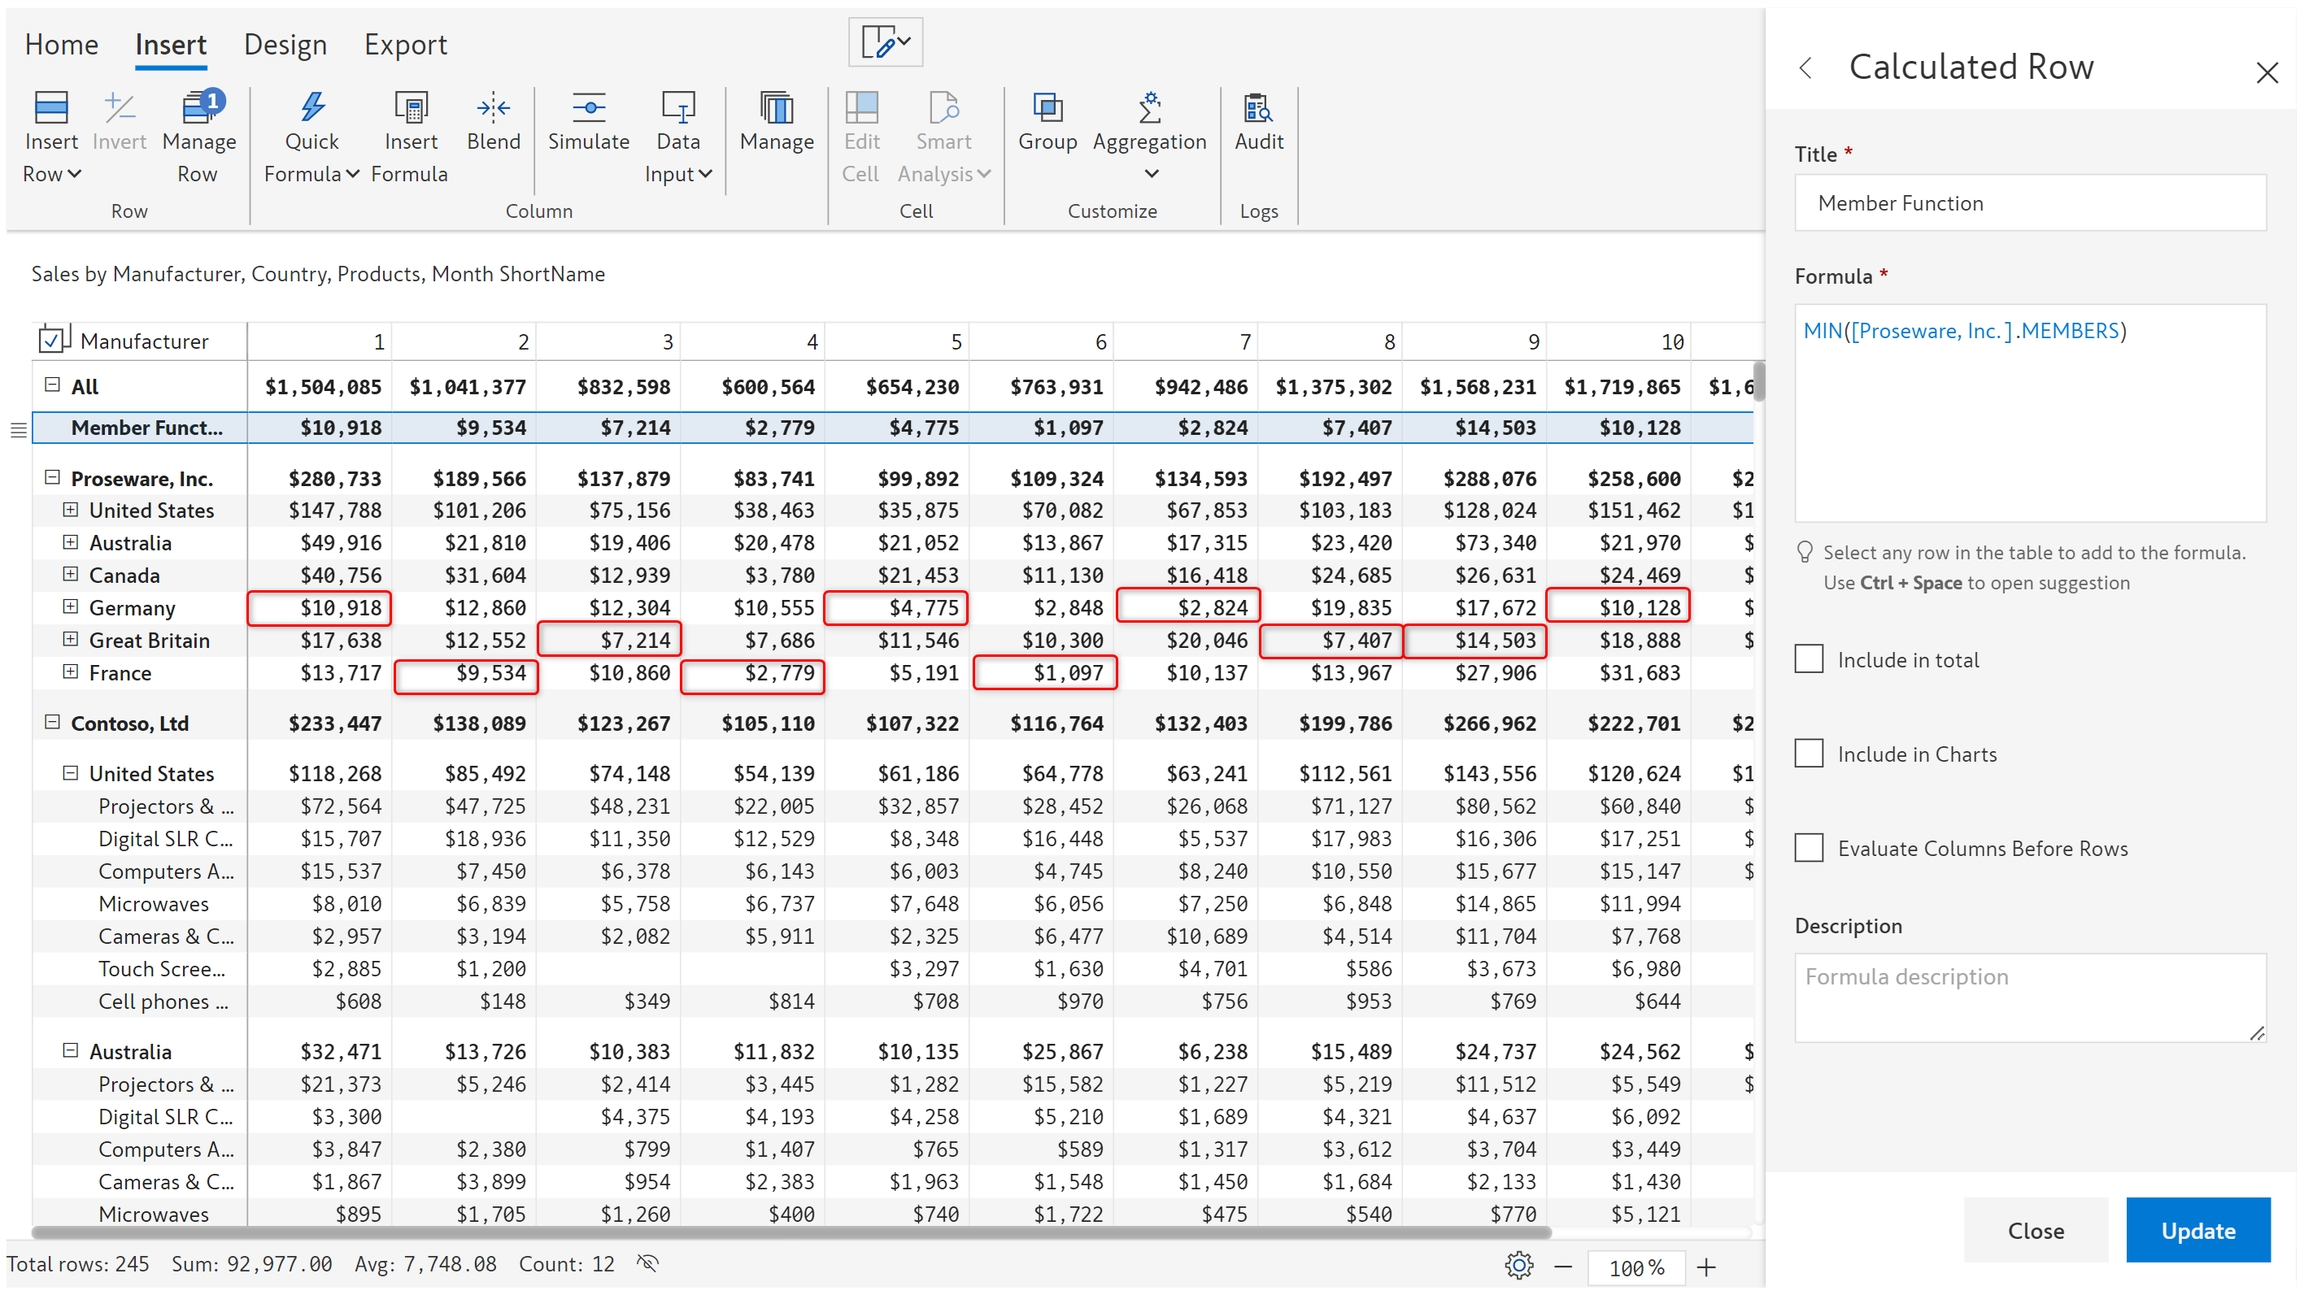Click the Update button
This screenshot has width=2304, height=1295.
pos(2197,1230)
